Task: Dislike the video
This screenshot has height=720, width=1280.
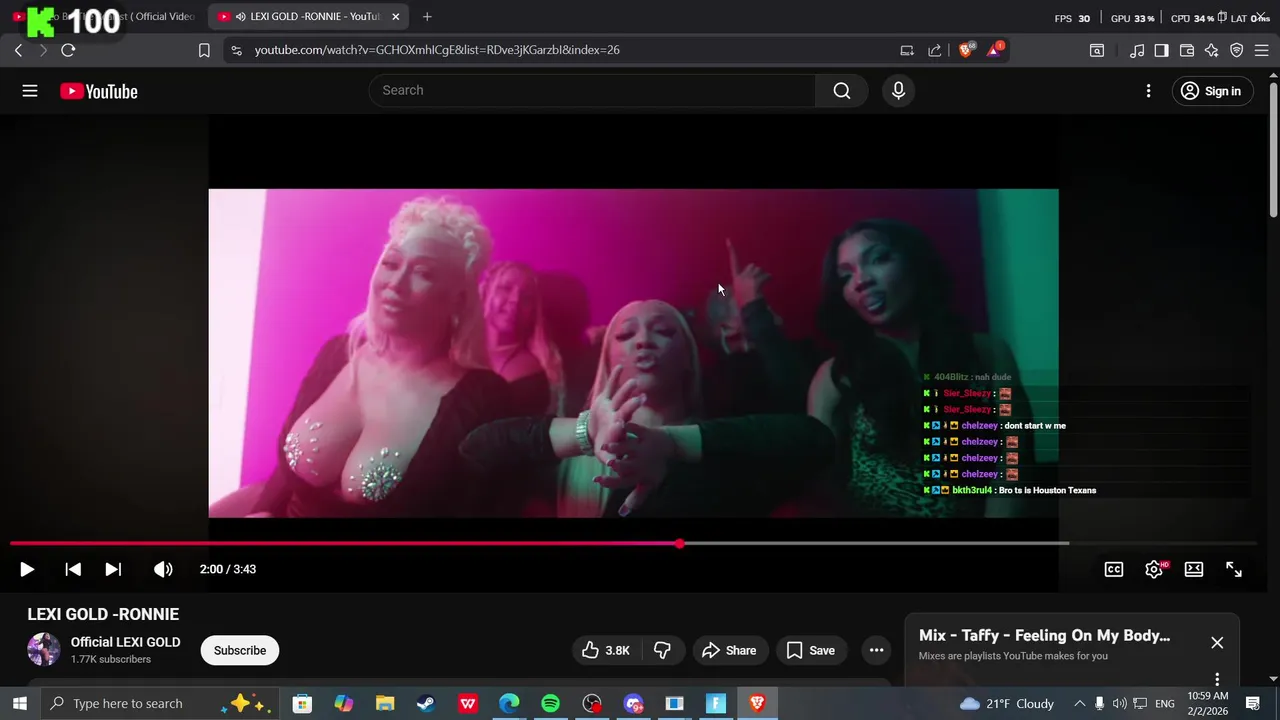Action: pos(662,650)
